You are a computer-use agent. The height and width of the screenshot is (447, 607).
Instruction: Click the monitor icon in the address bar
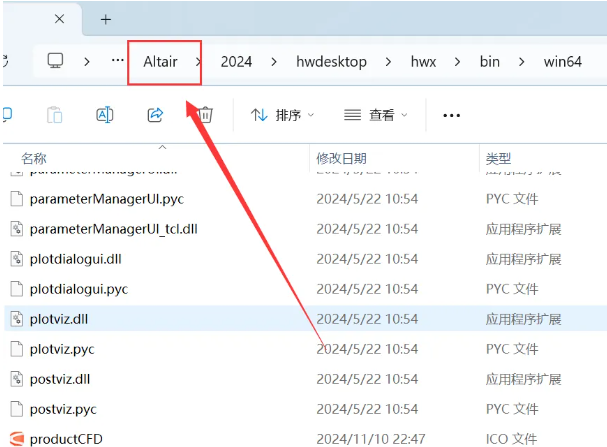56,62
